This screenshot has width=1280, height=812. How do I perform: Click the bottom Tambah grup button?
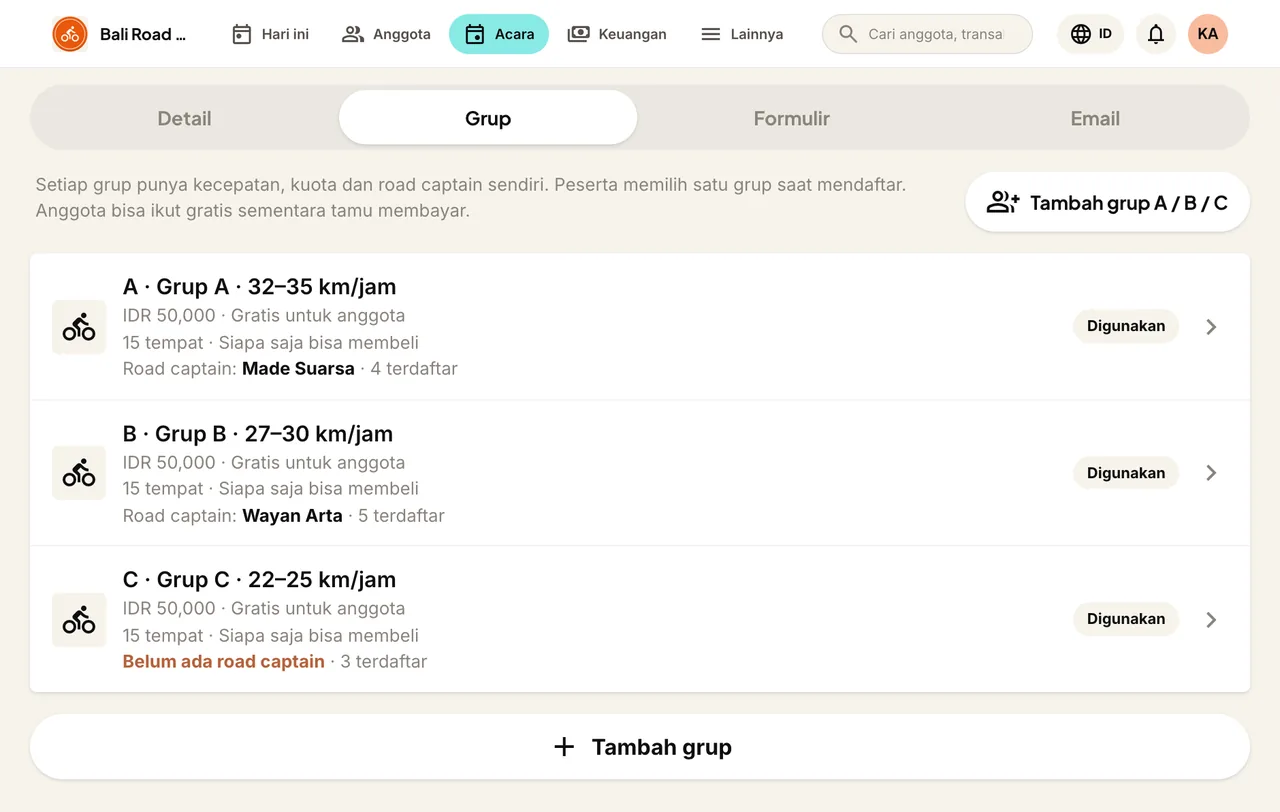[x=640, y=747]
